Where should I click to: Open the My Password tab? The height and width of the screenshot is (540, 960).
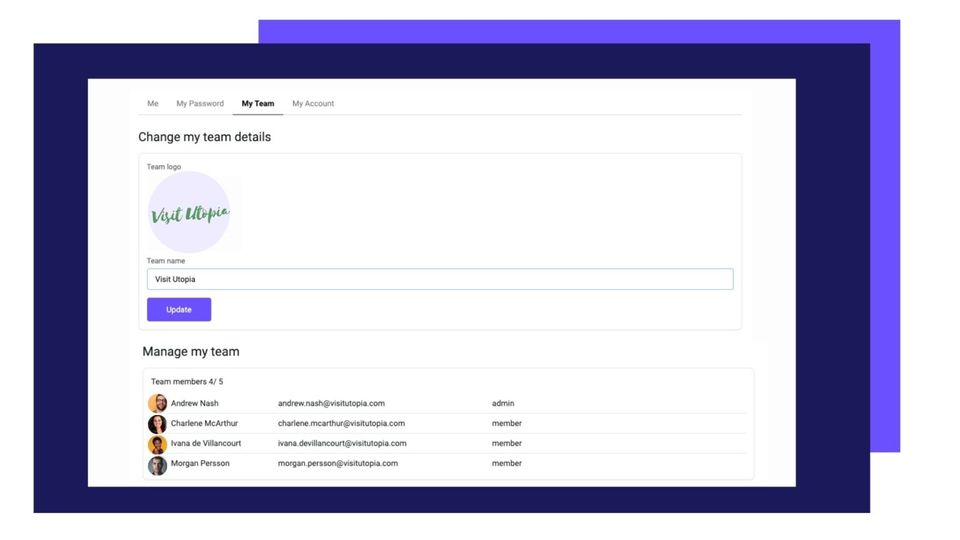click(200, 103)
